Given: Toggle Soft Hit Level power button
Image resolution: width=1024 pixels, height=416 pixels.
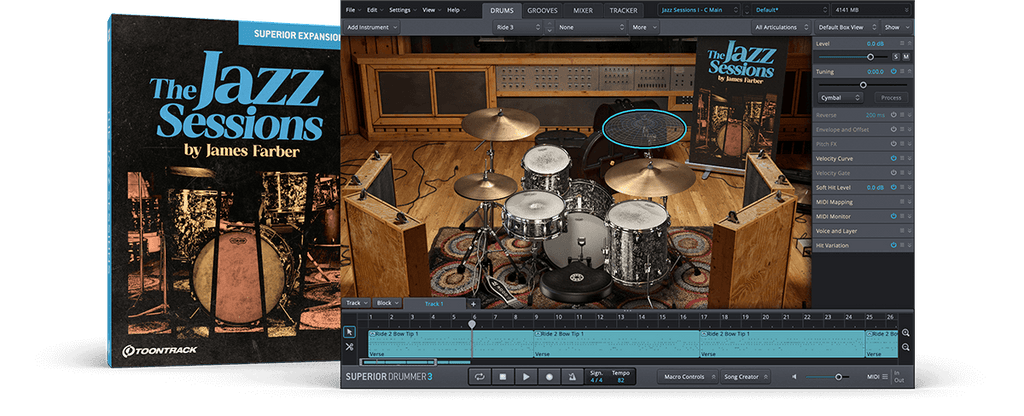Looking at the screenshot, I should [893, 187].
